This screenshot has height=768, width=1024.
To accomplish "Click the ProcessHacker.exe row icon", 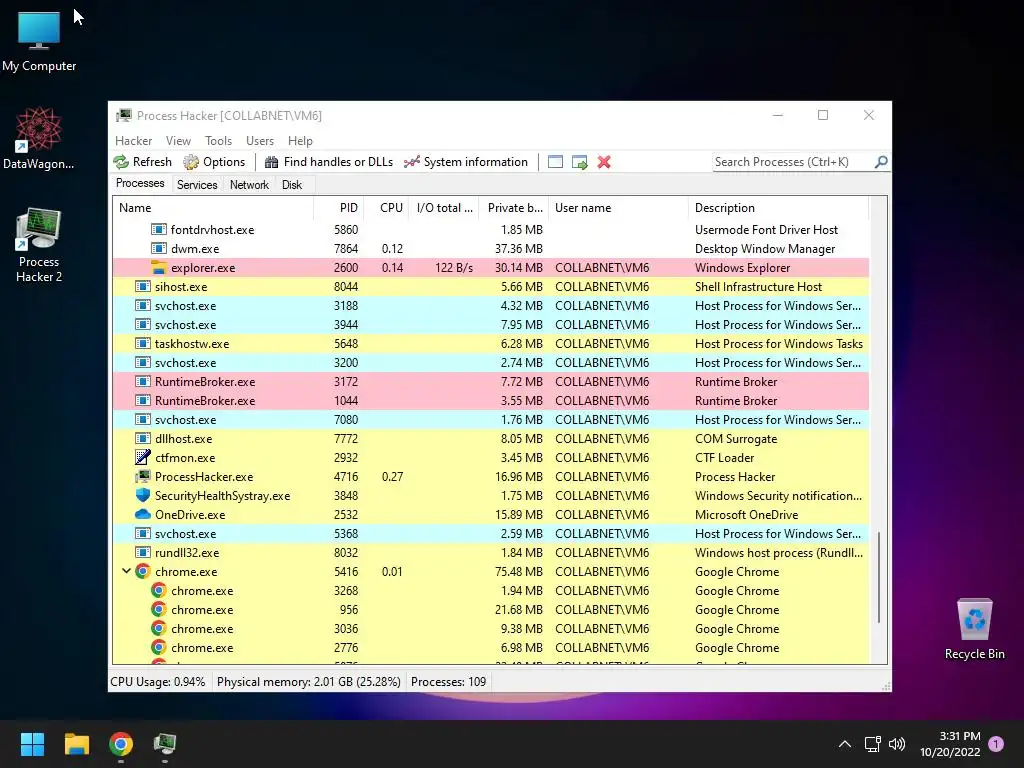I will point(142,476).
